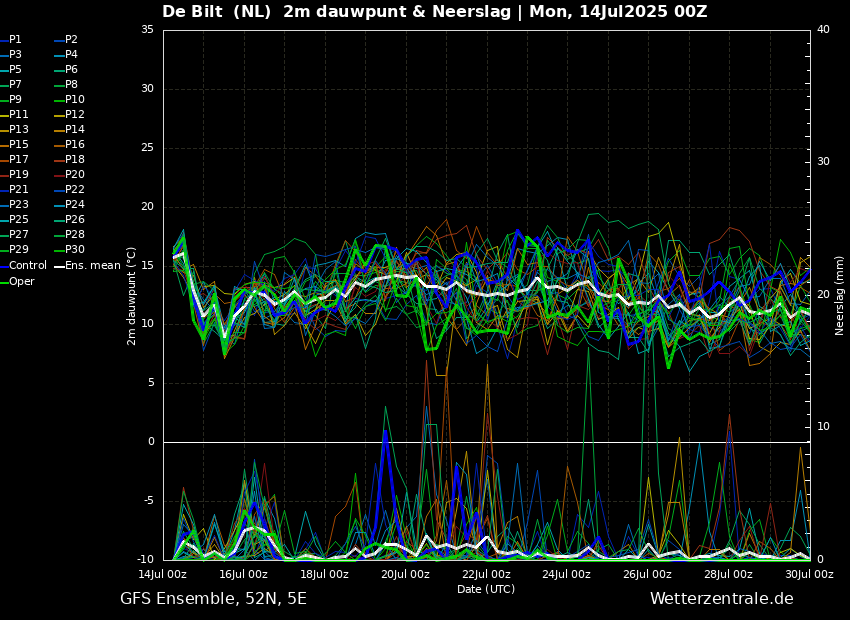The height and width of the screenshot is (620, 850).
Task: Click legend entry P7
Action: (11, 85)
